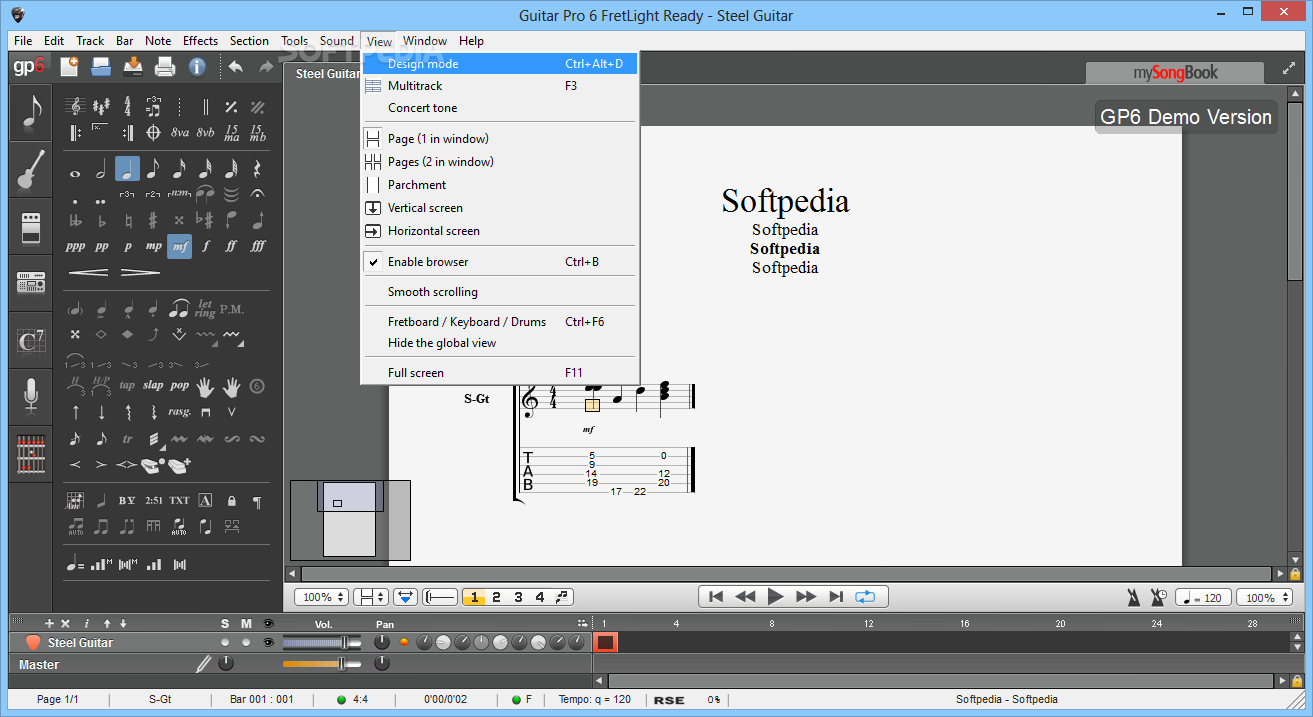Image resolution: width=1313 pixels, height=717 pixels.
Task: Expand the score view fullscreen arrow
Action: tap(1288, 70)
